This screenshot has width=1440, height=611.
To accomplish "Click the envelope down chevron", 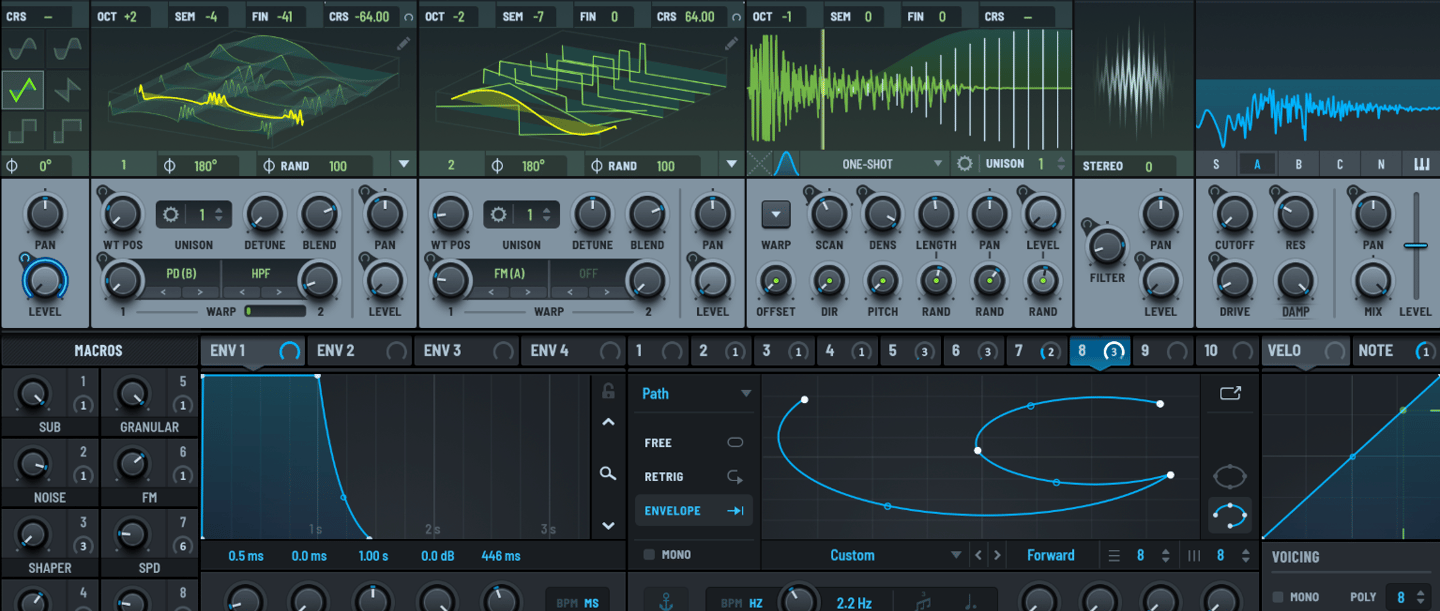I will coord(608,526).
